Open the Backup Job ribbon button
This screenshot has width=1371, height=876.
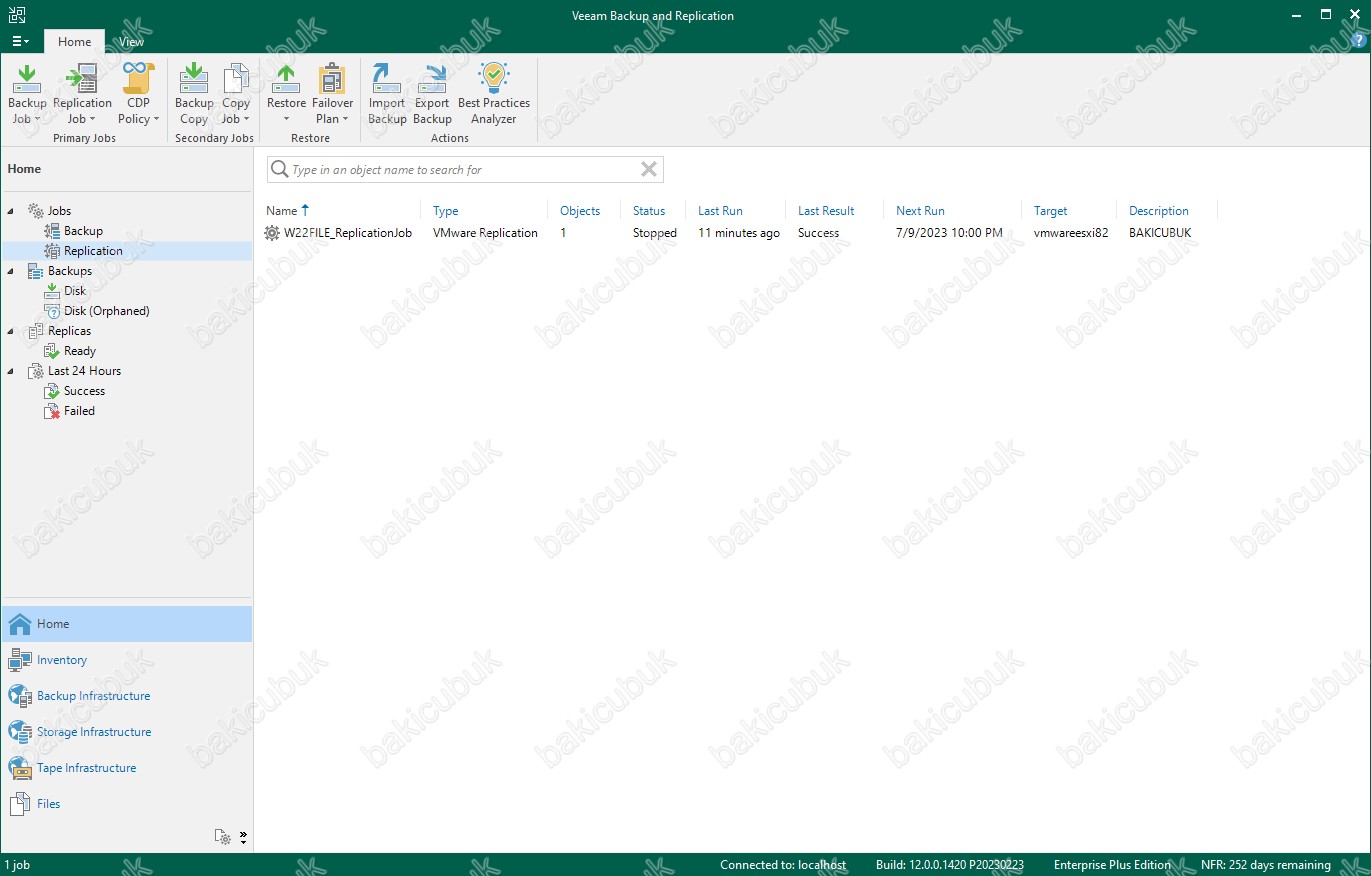click(27, 93)
